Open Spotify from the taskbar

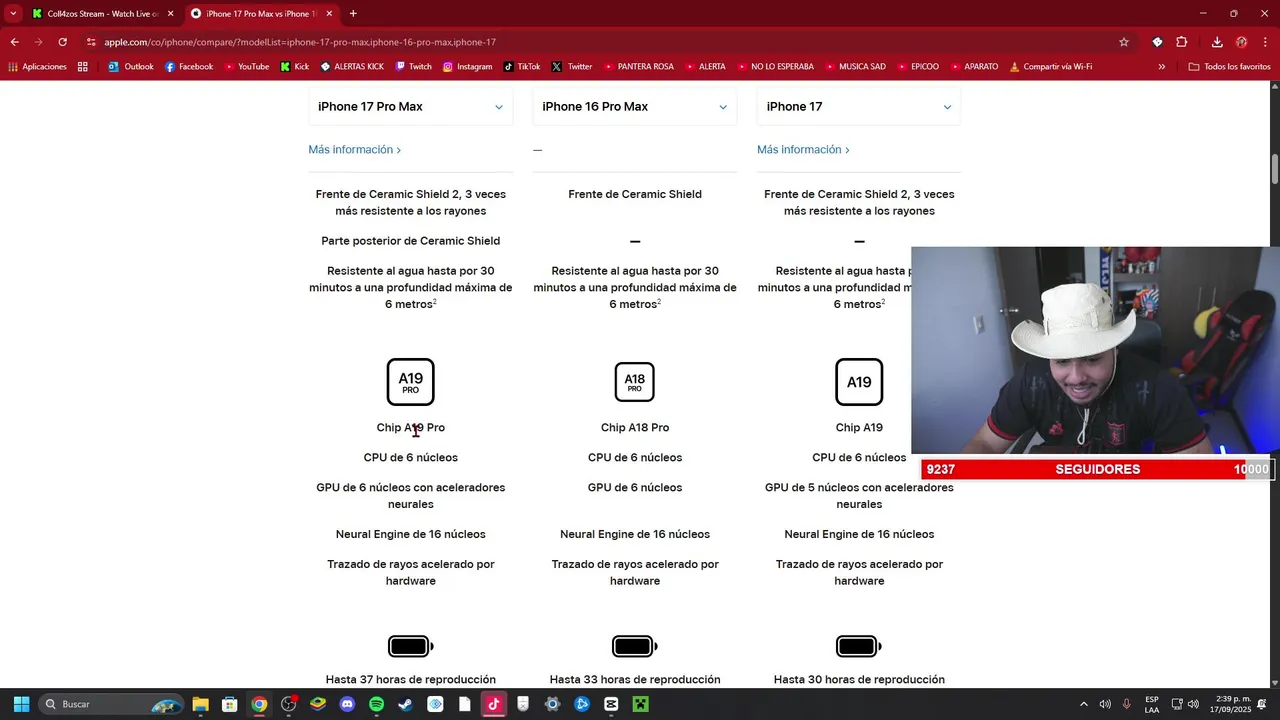click(376, 704)
